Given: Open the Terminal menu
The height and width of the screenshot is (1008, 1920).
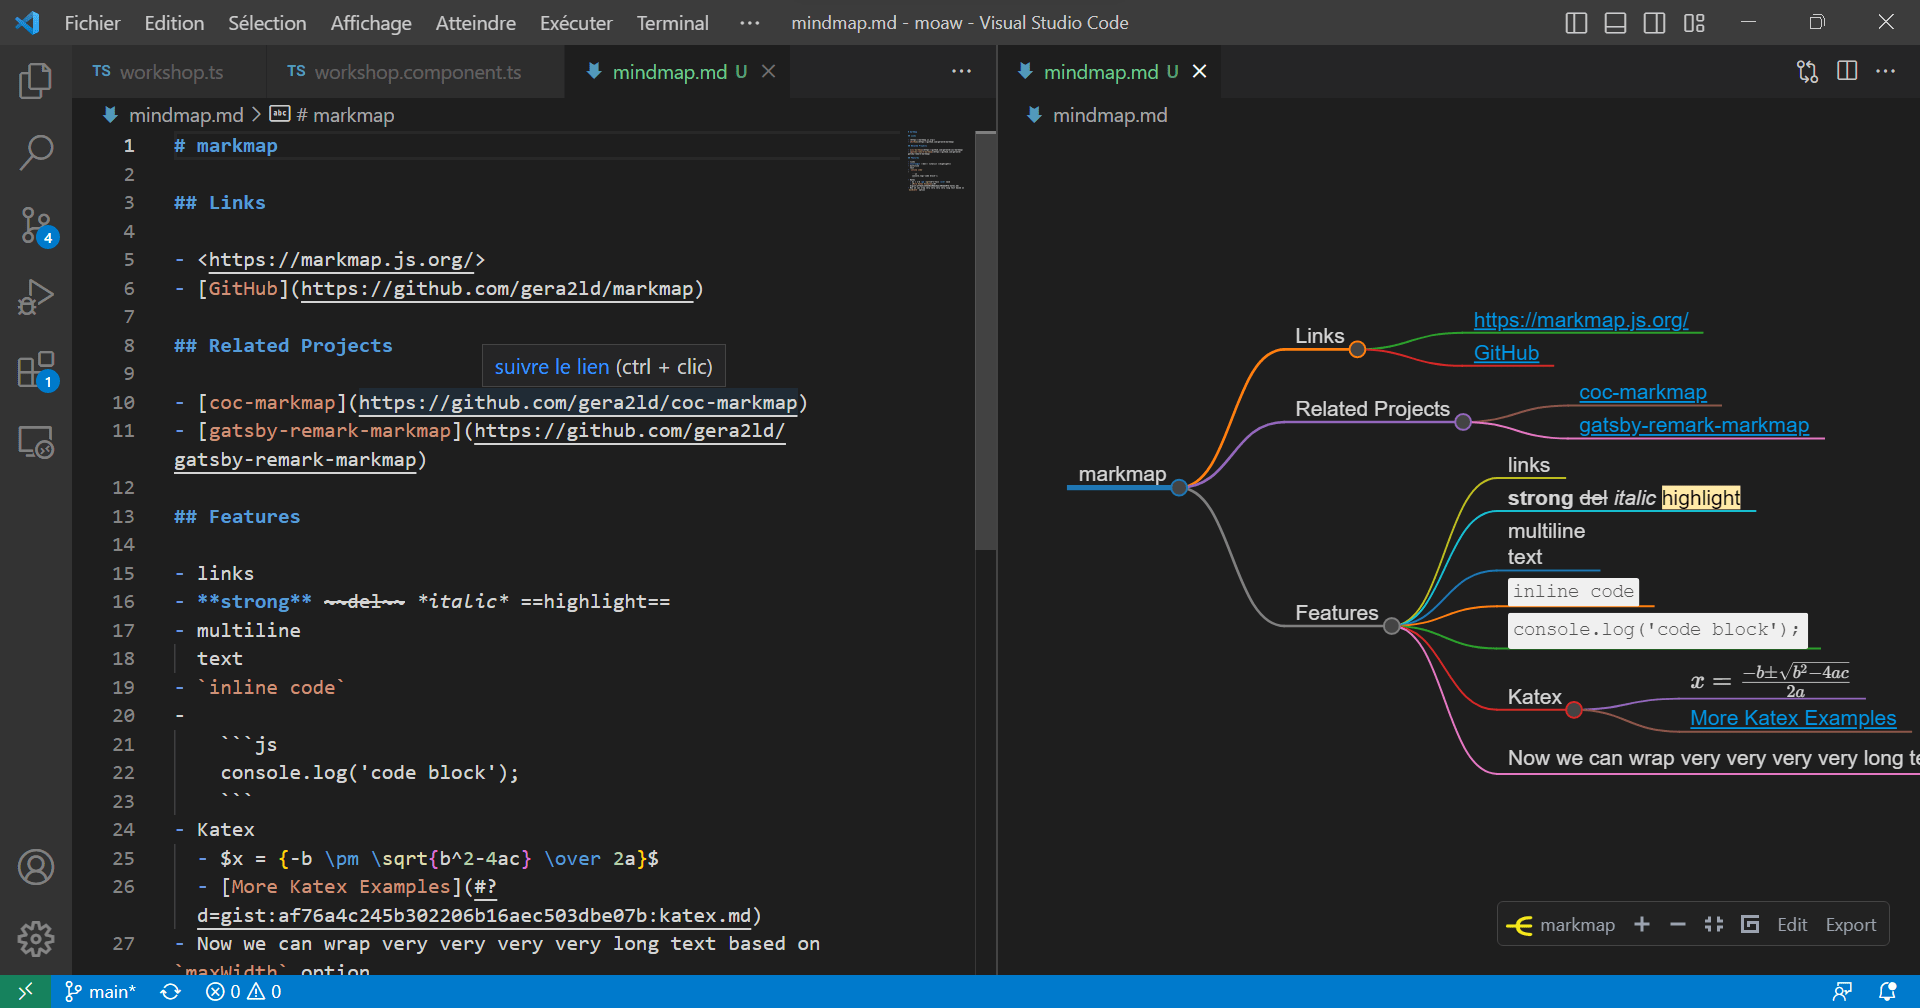Looking at the screenshot, I should tap(672, 22).
